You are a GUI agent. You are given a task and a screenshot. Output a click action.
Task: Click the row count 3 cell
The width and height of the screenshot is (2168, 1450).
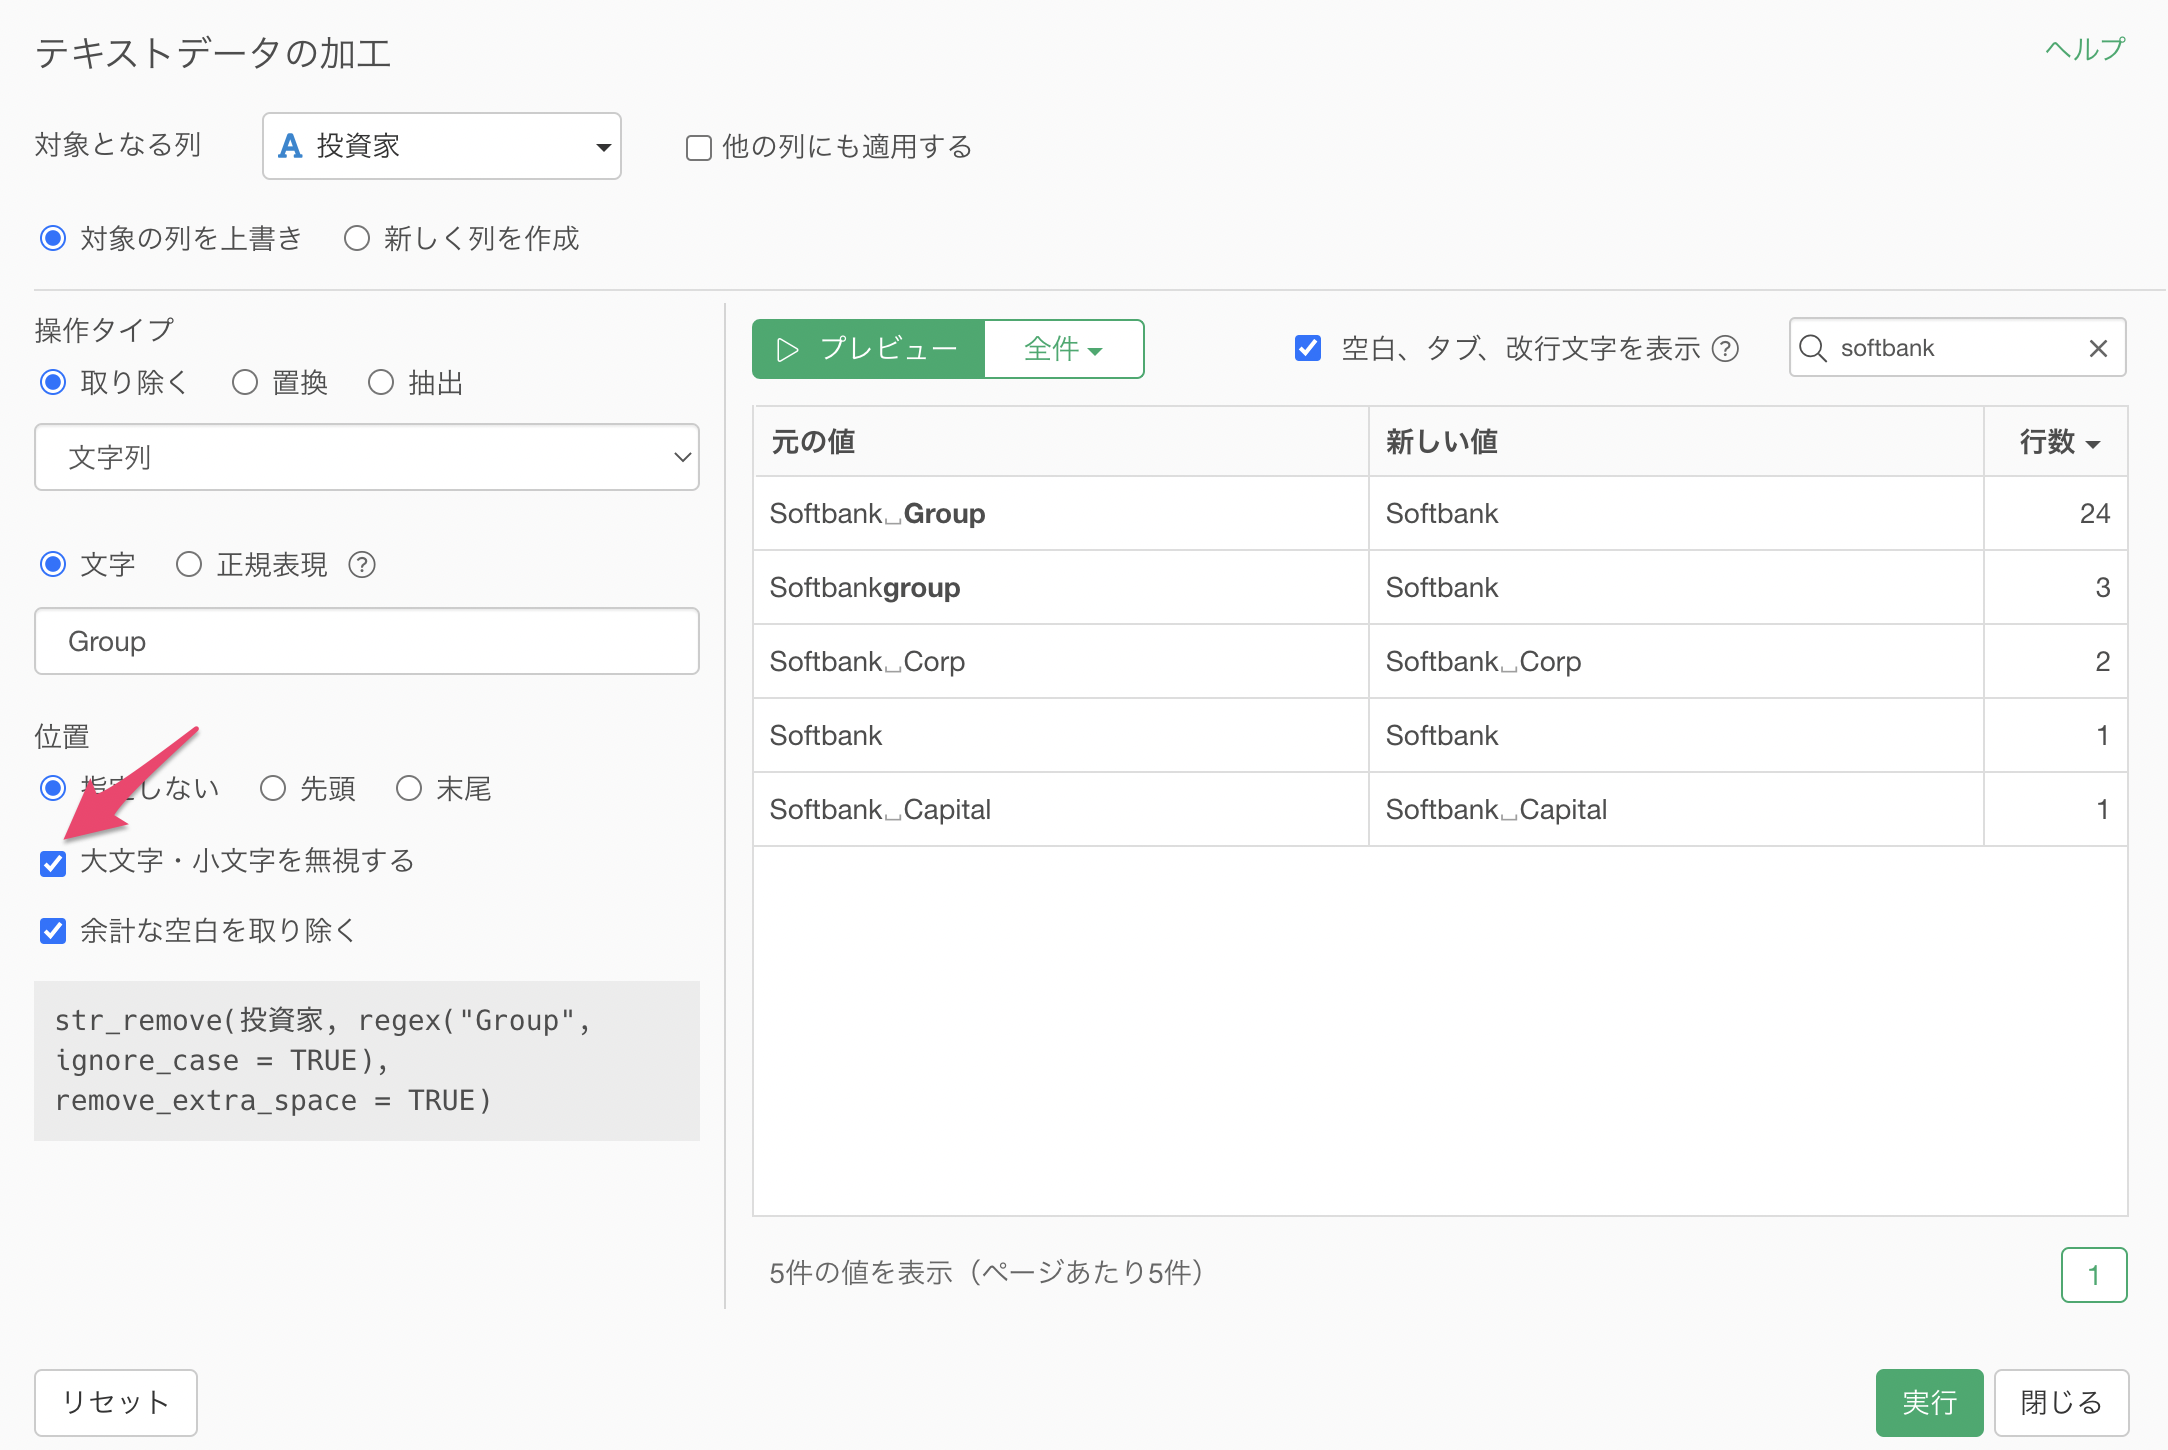pyautogui.click(x=2055, y=587)
